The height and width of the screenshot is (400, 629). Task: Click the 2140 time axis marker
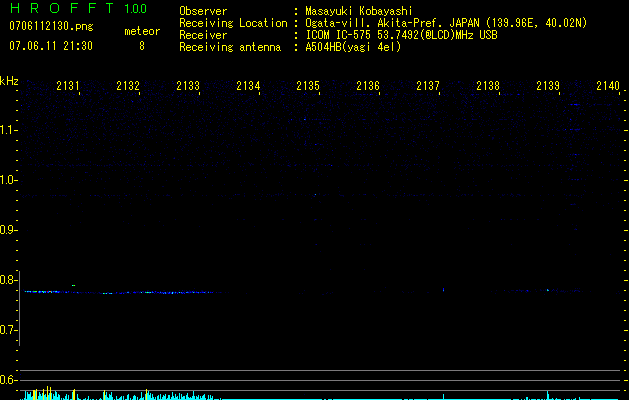[608, 86]
